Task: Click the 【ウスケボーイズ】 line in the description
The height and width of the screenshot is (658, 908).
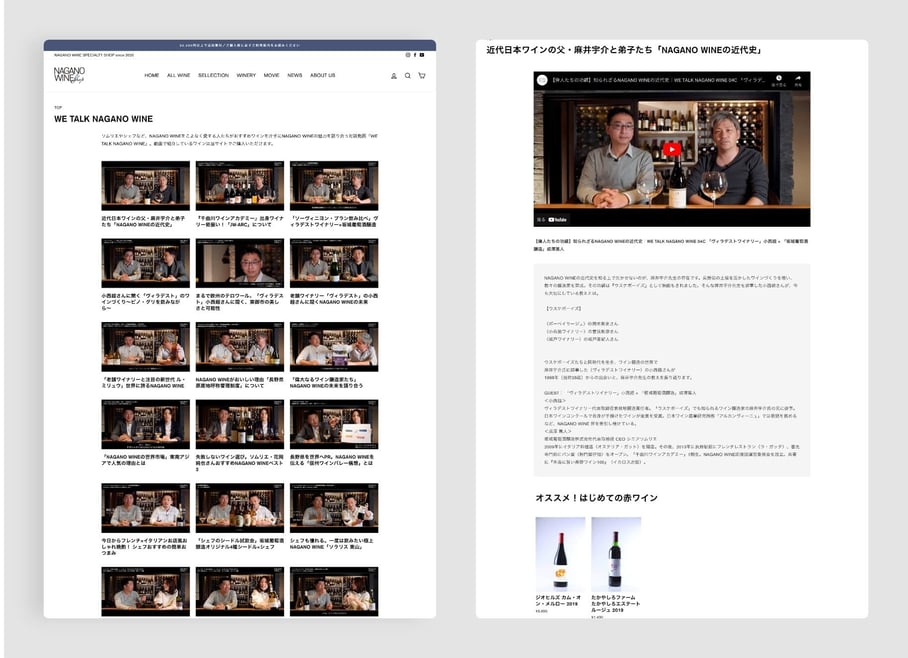Action: pos(563,309)
